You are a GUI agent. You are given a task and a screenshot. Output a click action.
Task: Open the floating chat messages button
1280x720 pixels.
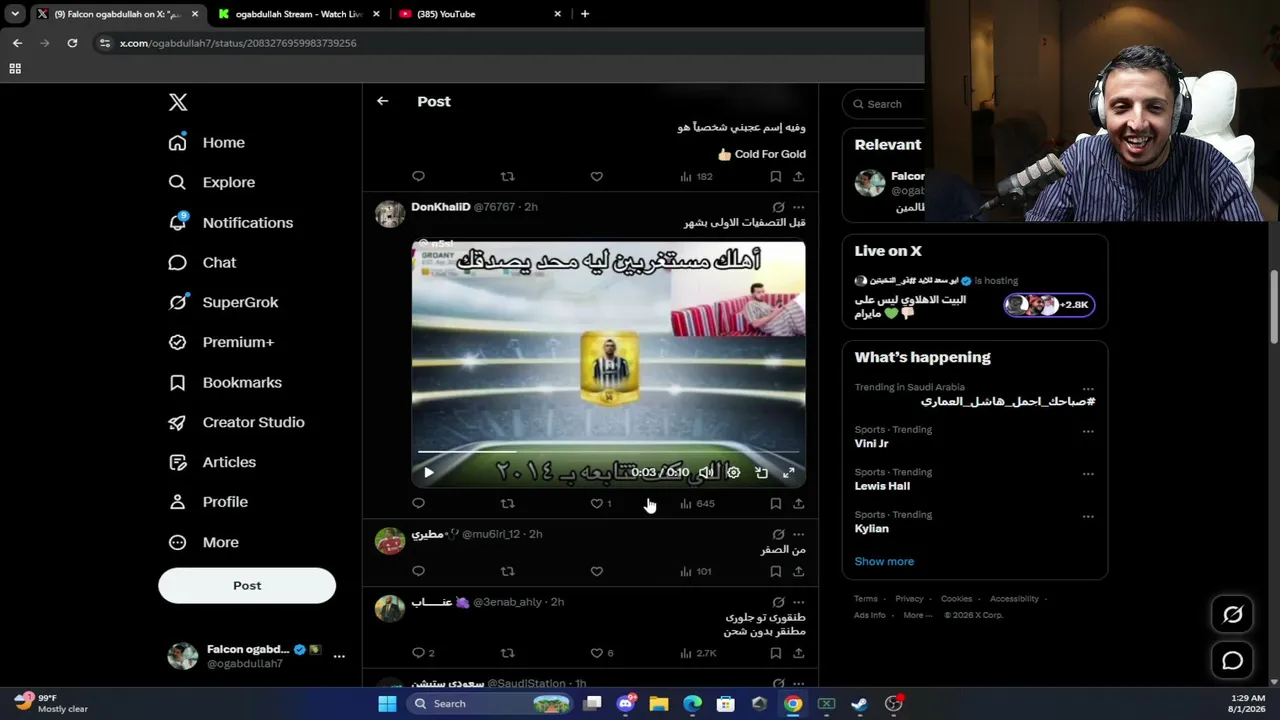1232,661
